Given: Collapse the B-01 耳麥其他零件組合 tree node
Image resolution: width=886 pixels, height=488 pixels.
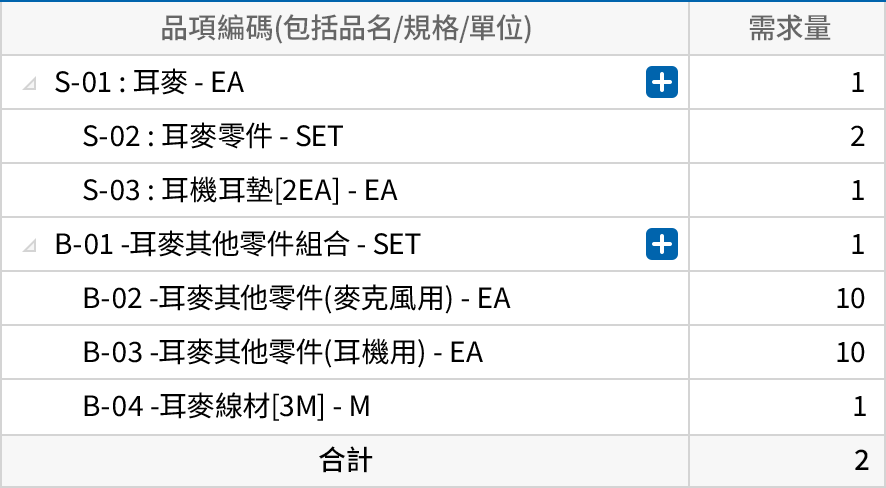Looking at the screenshot, I should [x=31, y=244].
